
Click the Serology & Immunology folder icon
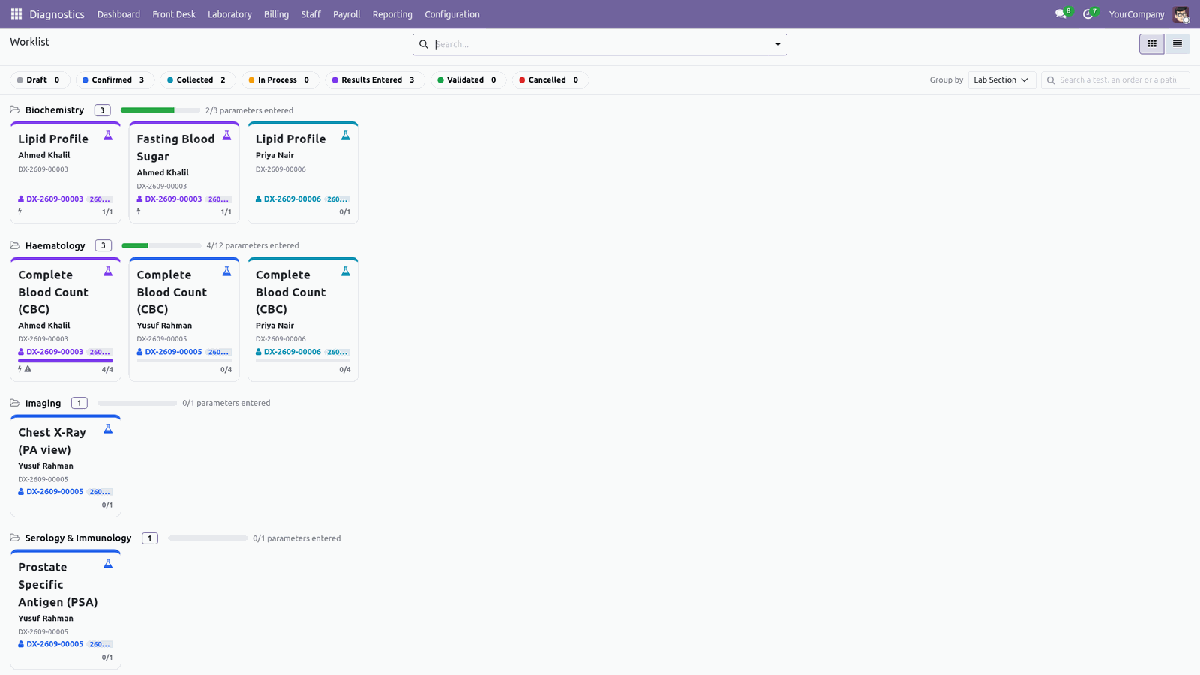pos(15,538)
